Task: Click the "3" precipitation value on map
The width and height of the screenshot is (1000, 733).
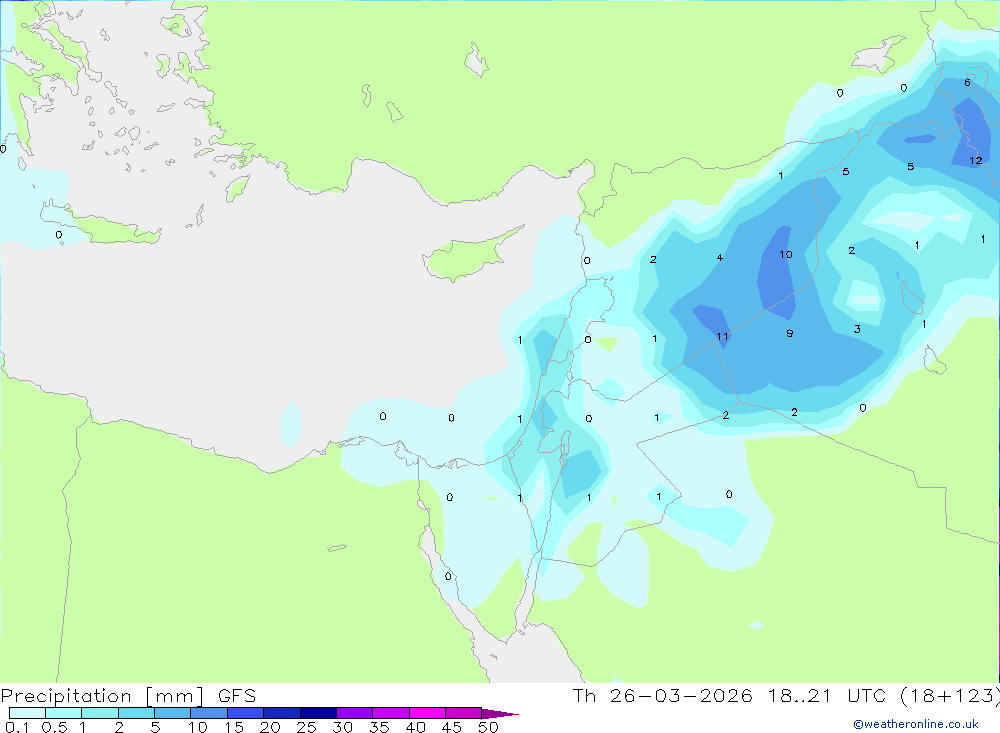Action: coord(857,329)
